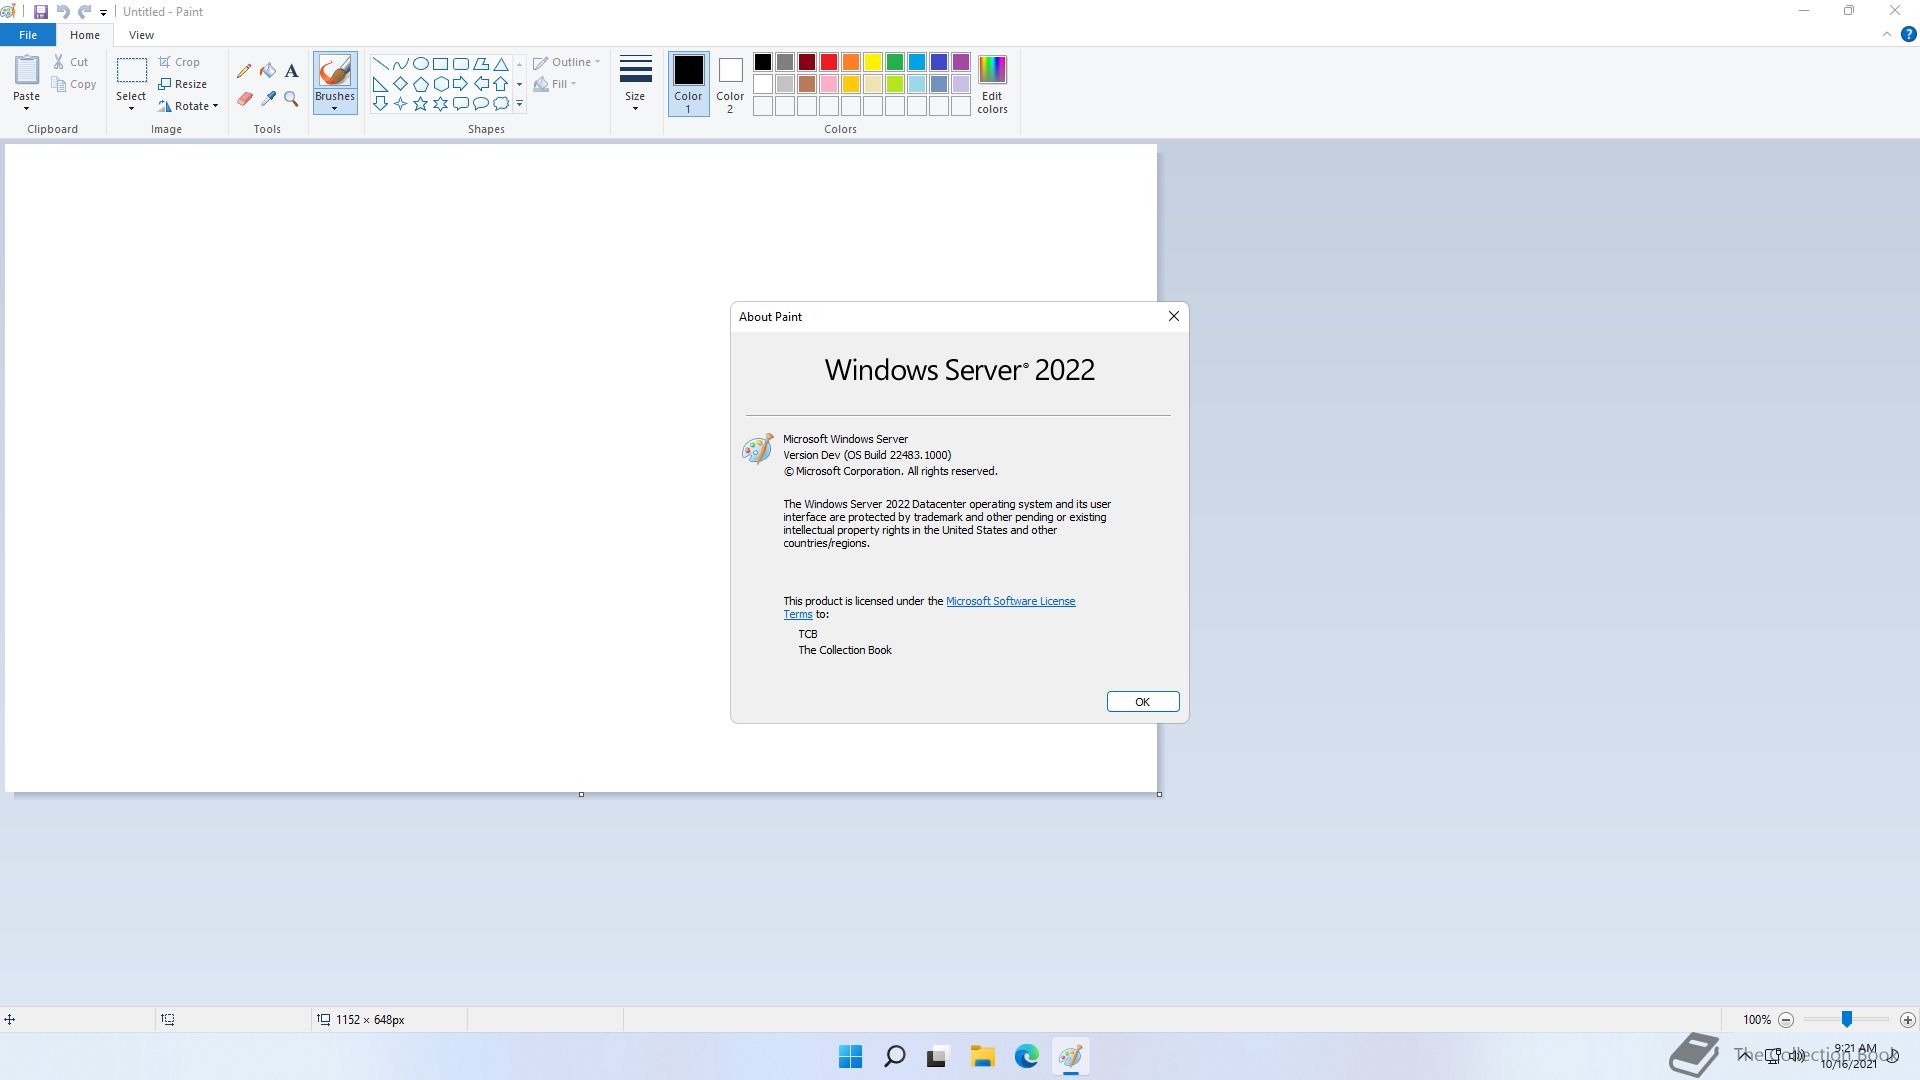Choose the Five-point star shape
The height and width of the screenshot is (1080, 1920).
(x=420, y=103)
